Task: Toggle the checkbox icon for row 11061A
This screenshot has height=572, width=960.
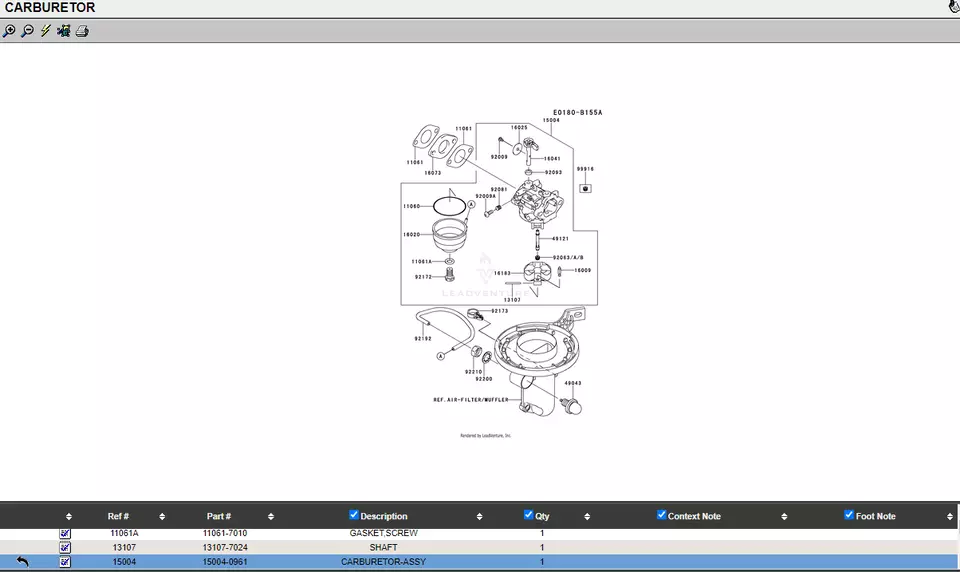Action: click(x=65, y=534)
